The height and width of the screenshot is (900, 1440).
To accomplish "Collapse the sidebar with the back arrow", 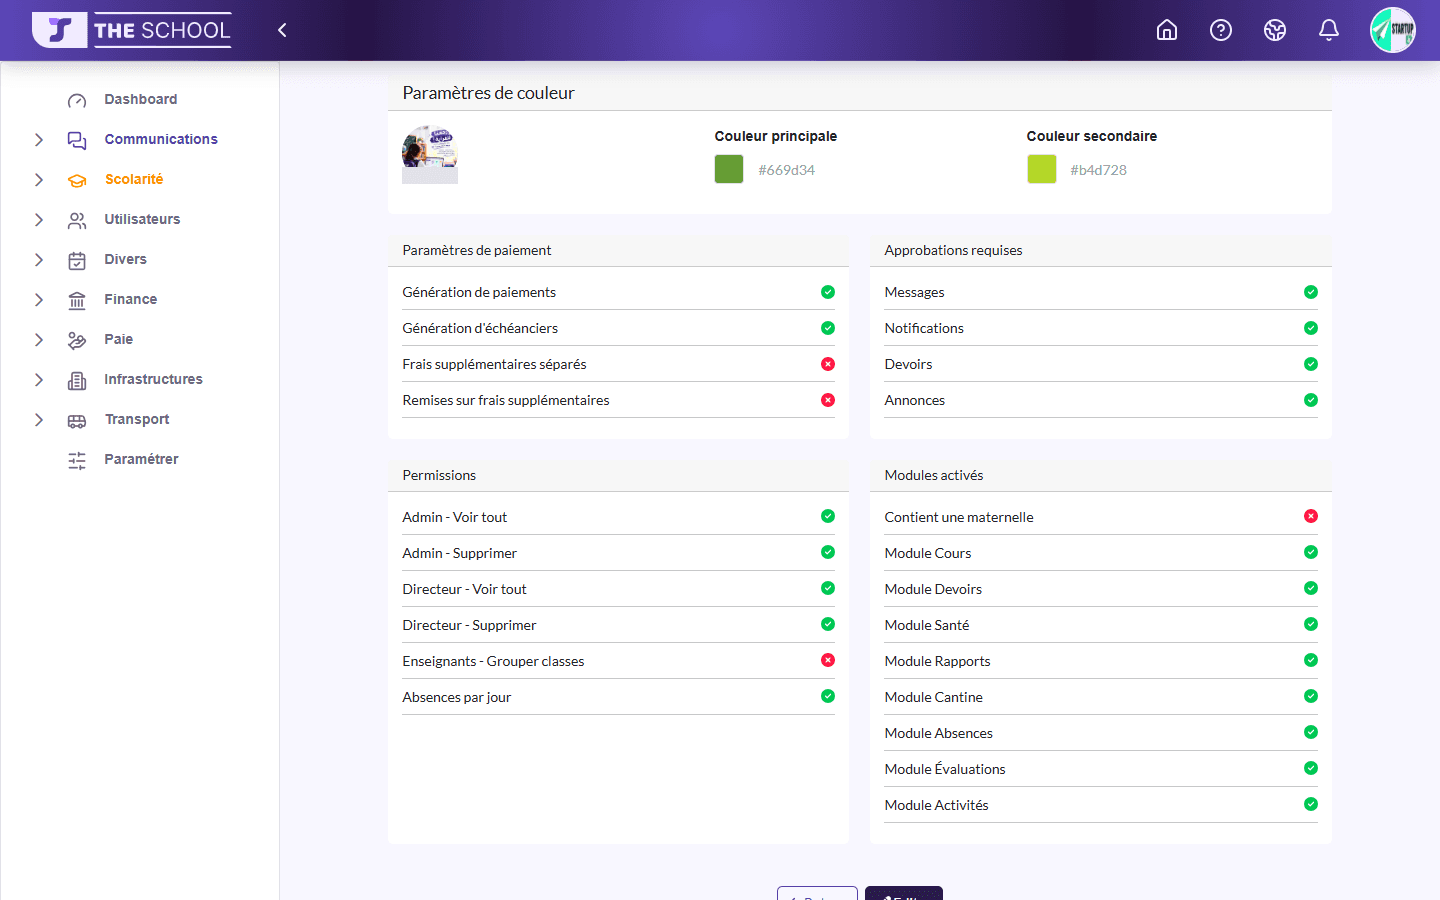I will (282, 30).
